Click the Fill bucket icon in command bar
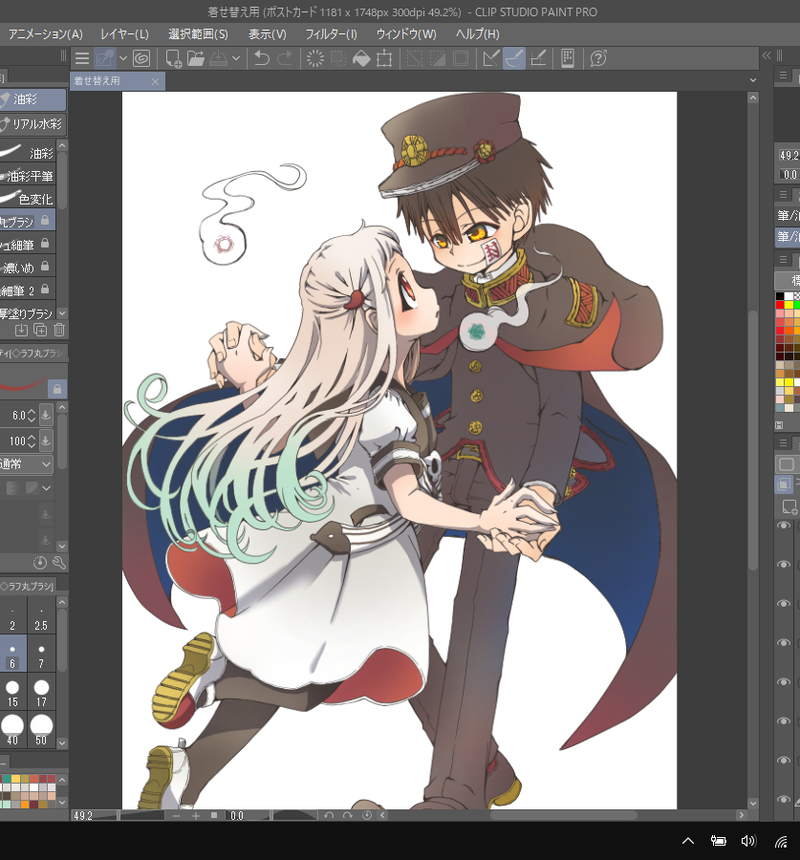This screenshot has height=860, width=800. [361, 59]
